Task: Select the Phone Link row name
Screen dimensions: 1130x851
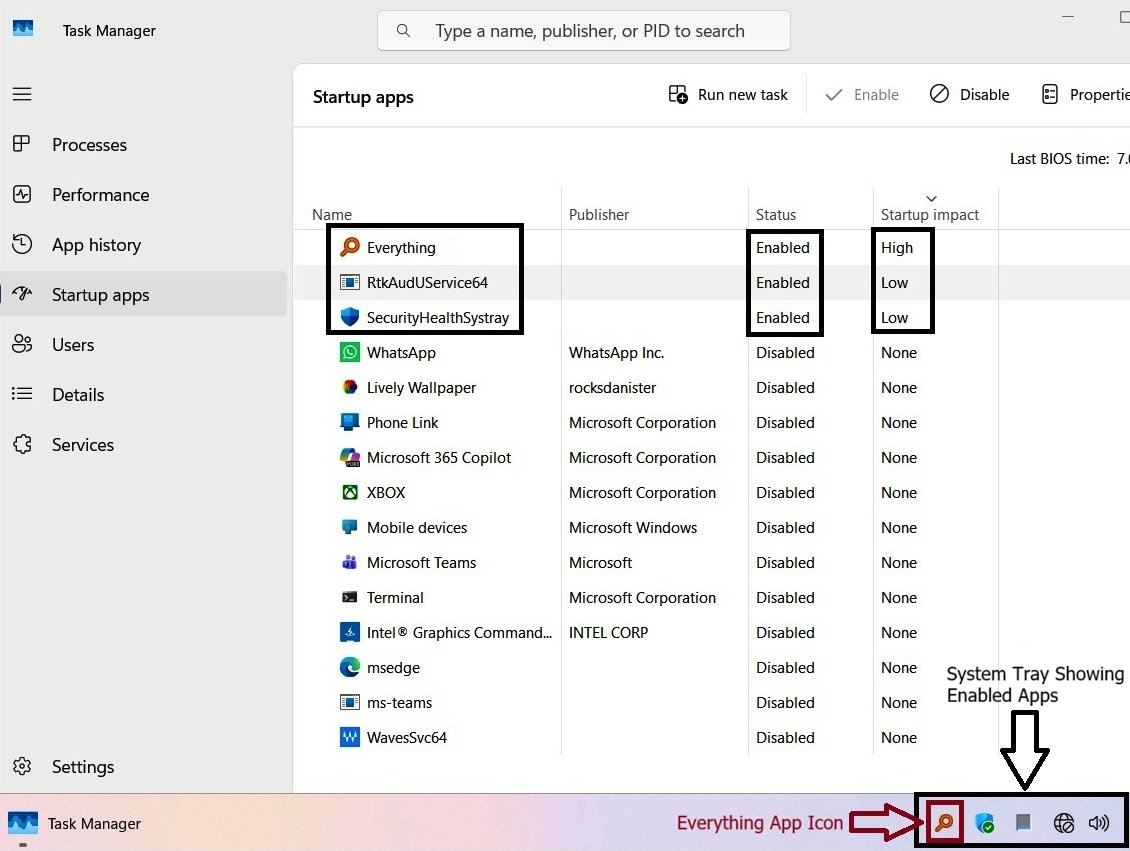Action: (402, 422)
